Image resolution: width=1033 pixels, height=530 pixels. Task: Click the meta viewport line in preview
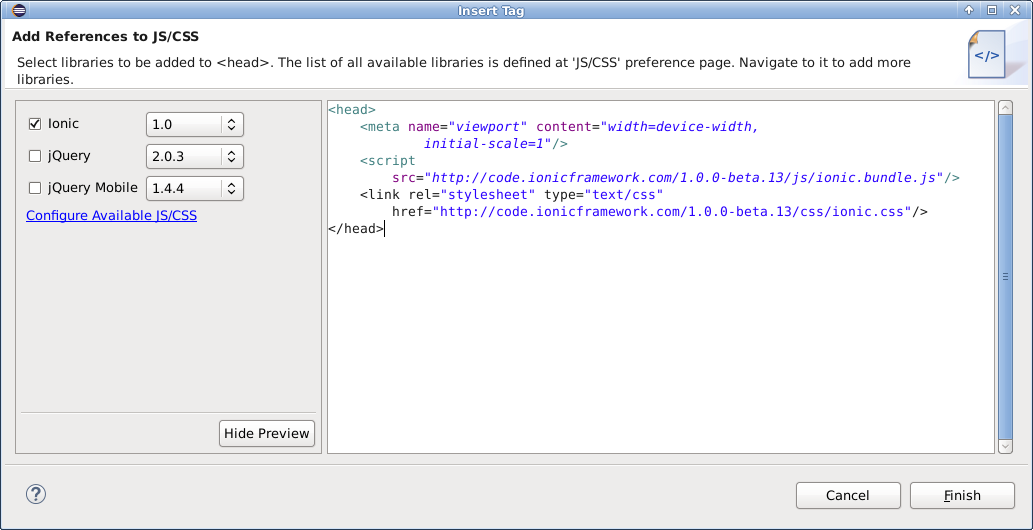(x=559, y=127)
